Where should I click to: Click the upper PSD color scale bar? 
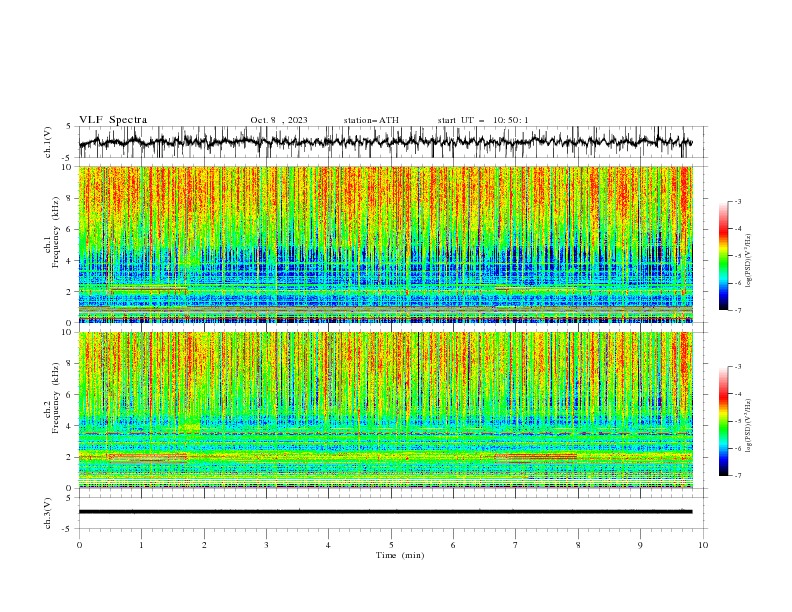pos(723,255)
